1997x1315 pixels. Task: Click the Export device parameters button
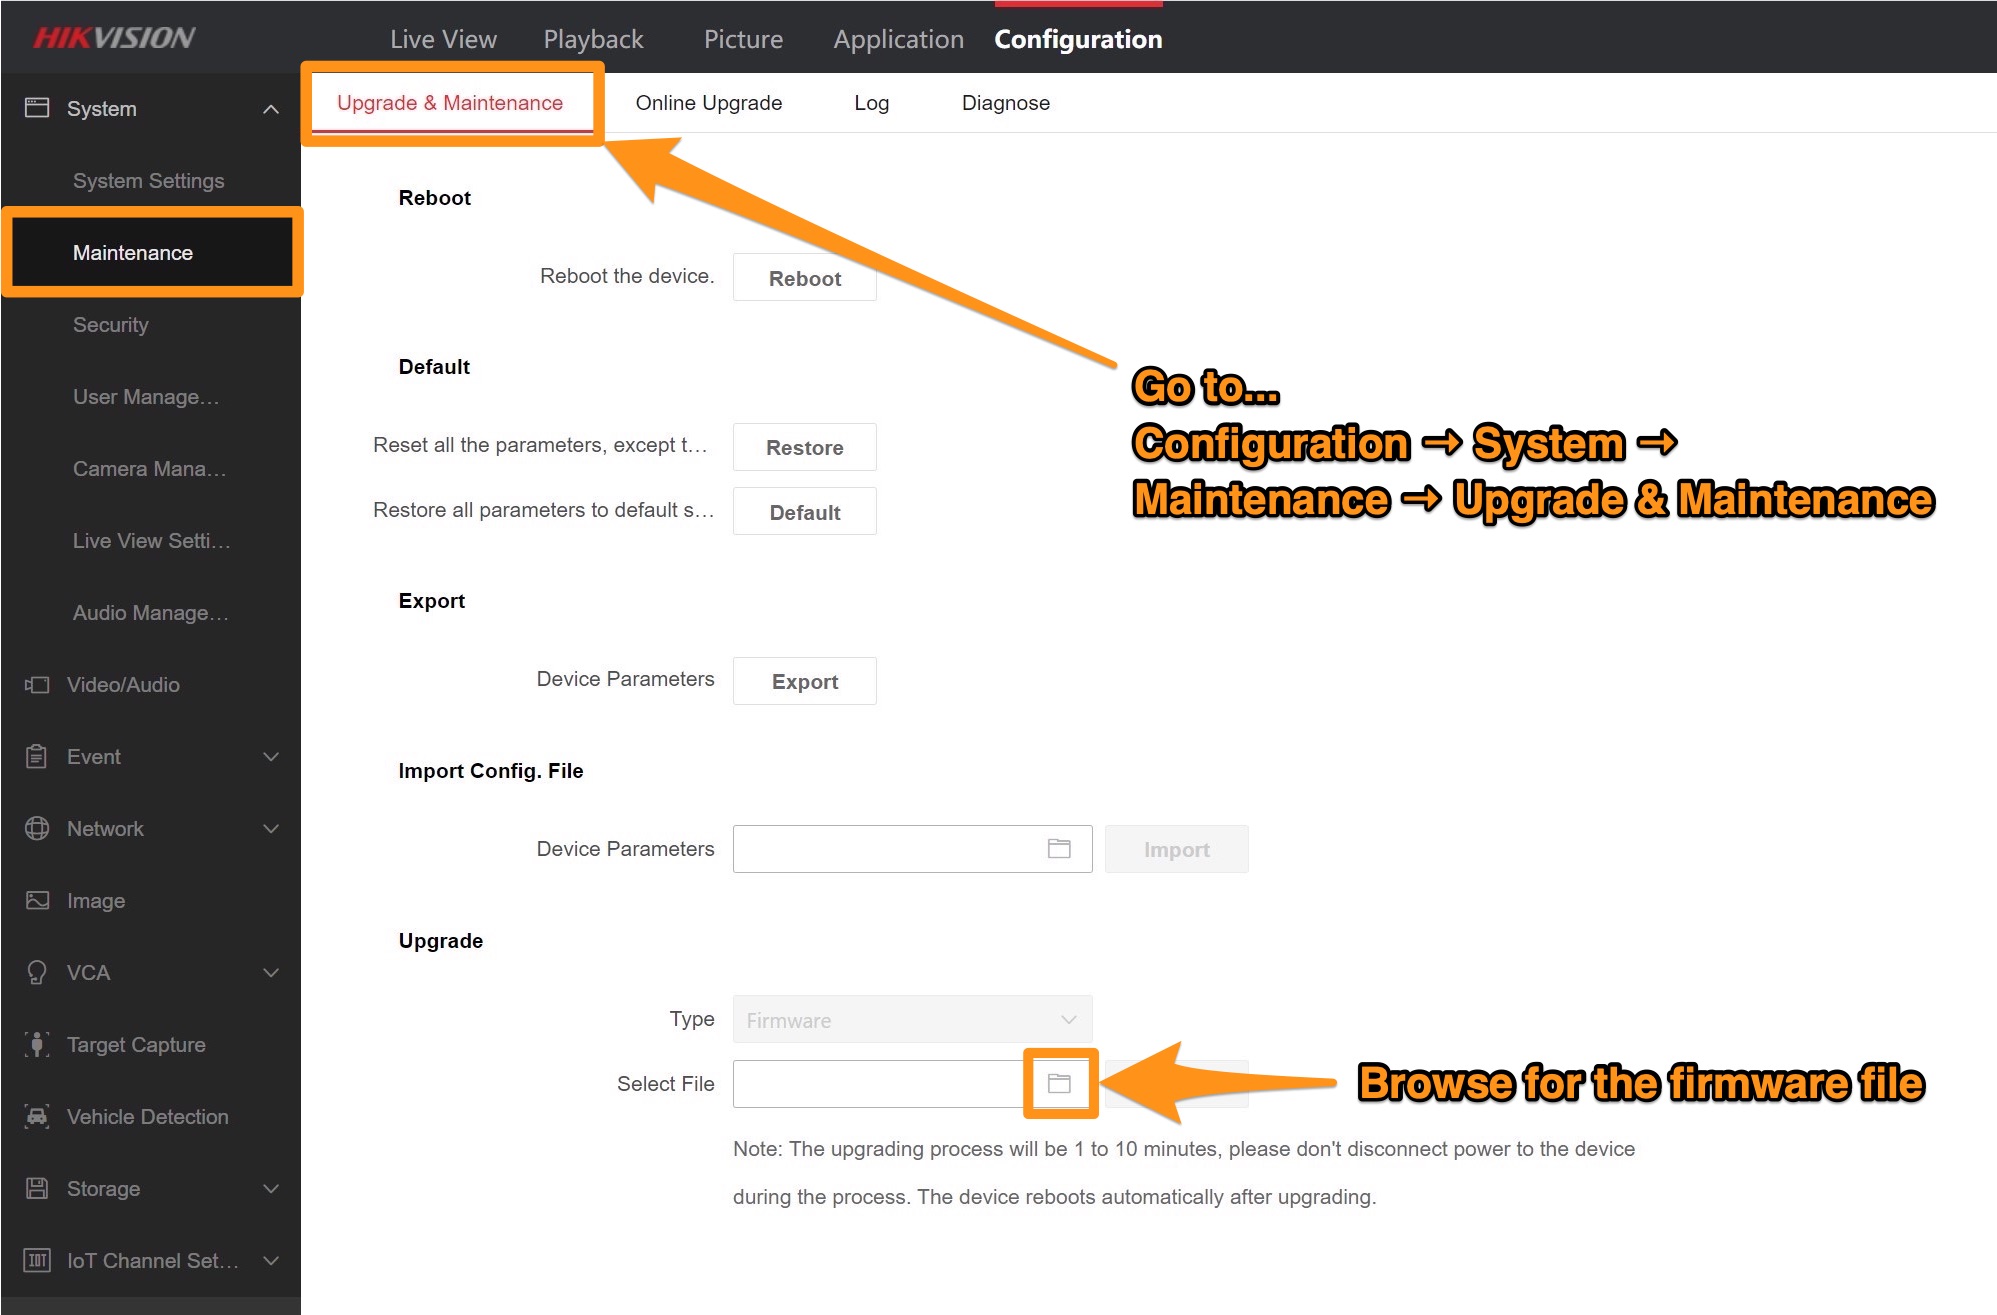(804, 681)
